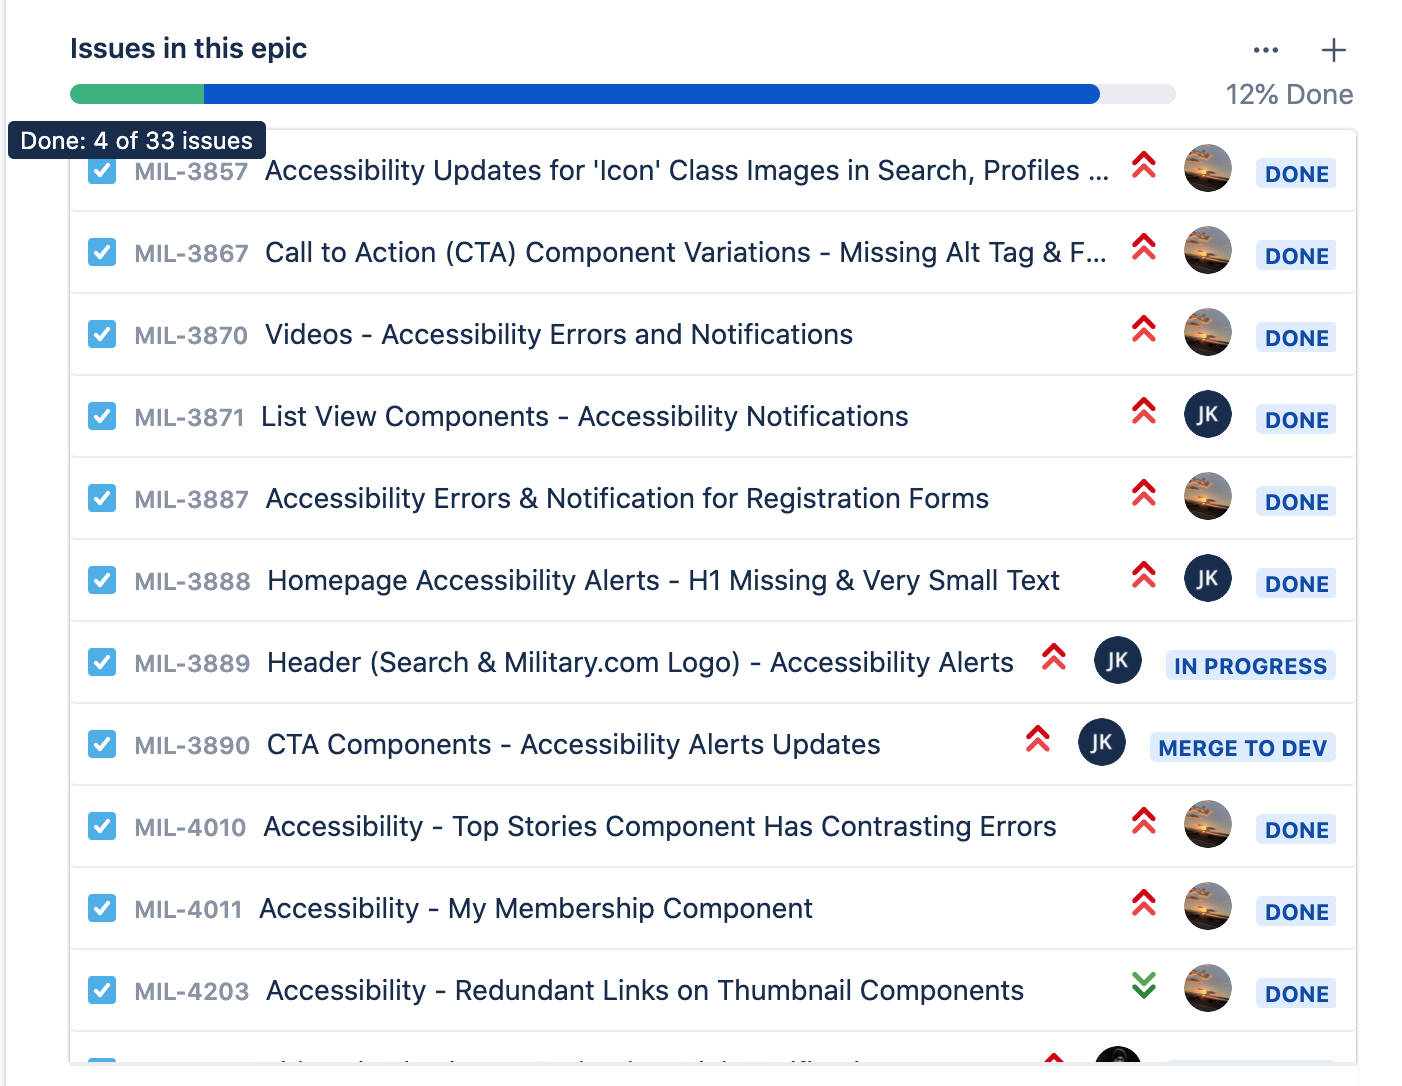Screen dimensions: 1402x1086
Task: Click blue in-progress segment of progress bar
Action: coord(652,94)
